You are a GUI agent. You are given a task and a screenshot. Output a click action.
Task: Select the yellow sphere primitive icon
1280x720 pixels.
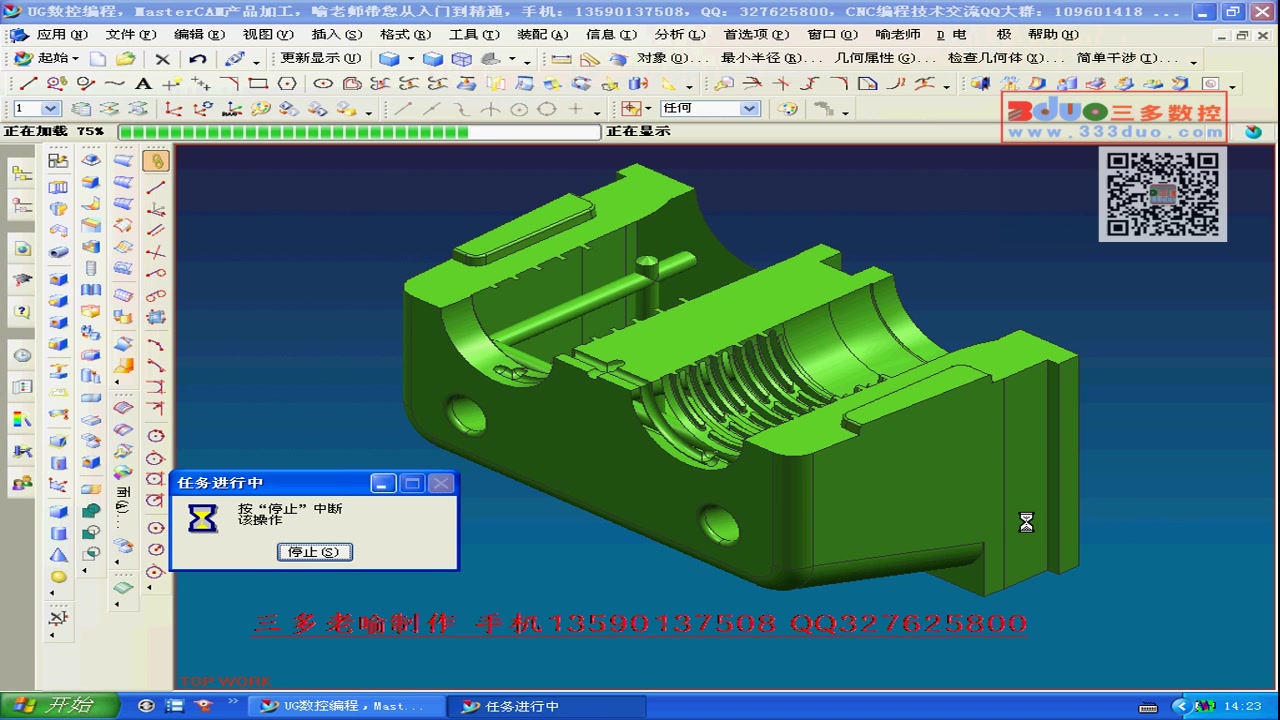59,577
